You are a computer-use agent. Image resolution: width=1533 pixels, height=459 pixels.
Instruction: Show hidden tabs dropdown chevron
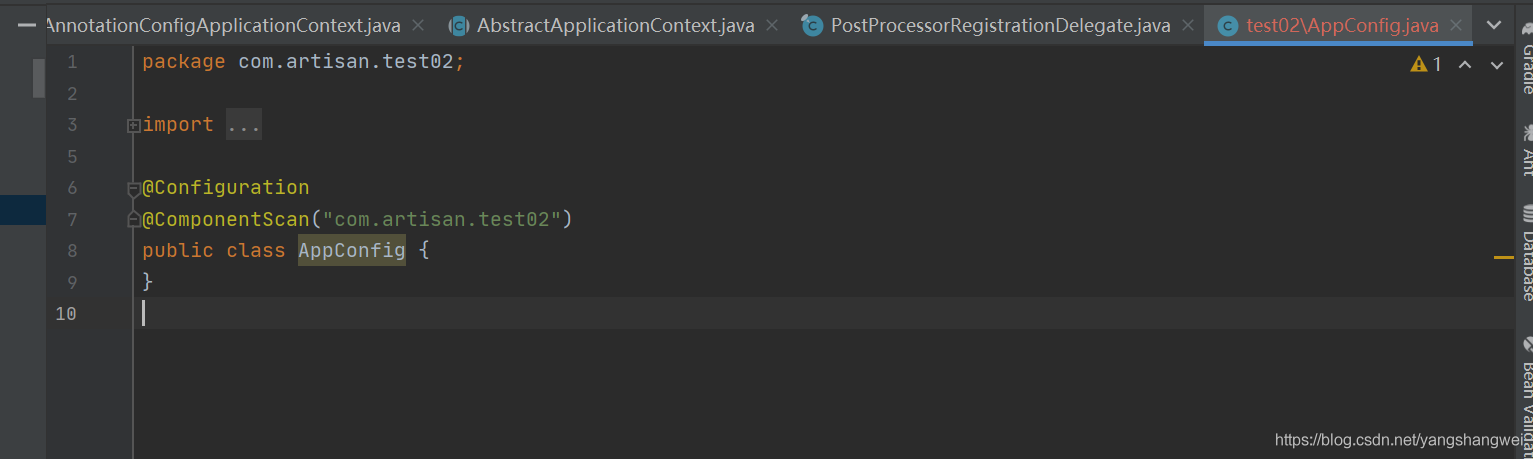coord(1494,25)
